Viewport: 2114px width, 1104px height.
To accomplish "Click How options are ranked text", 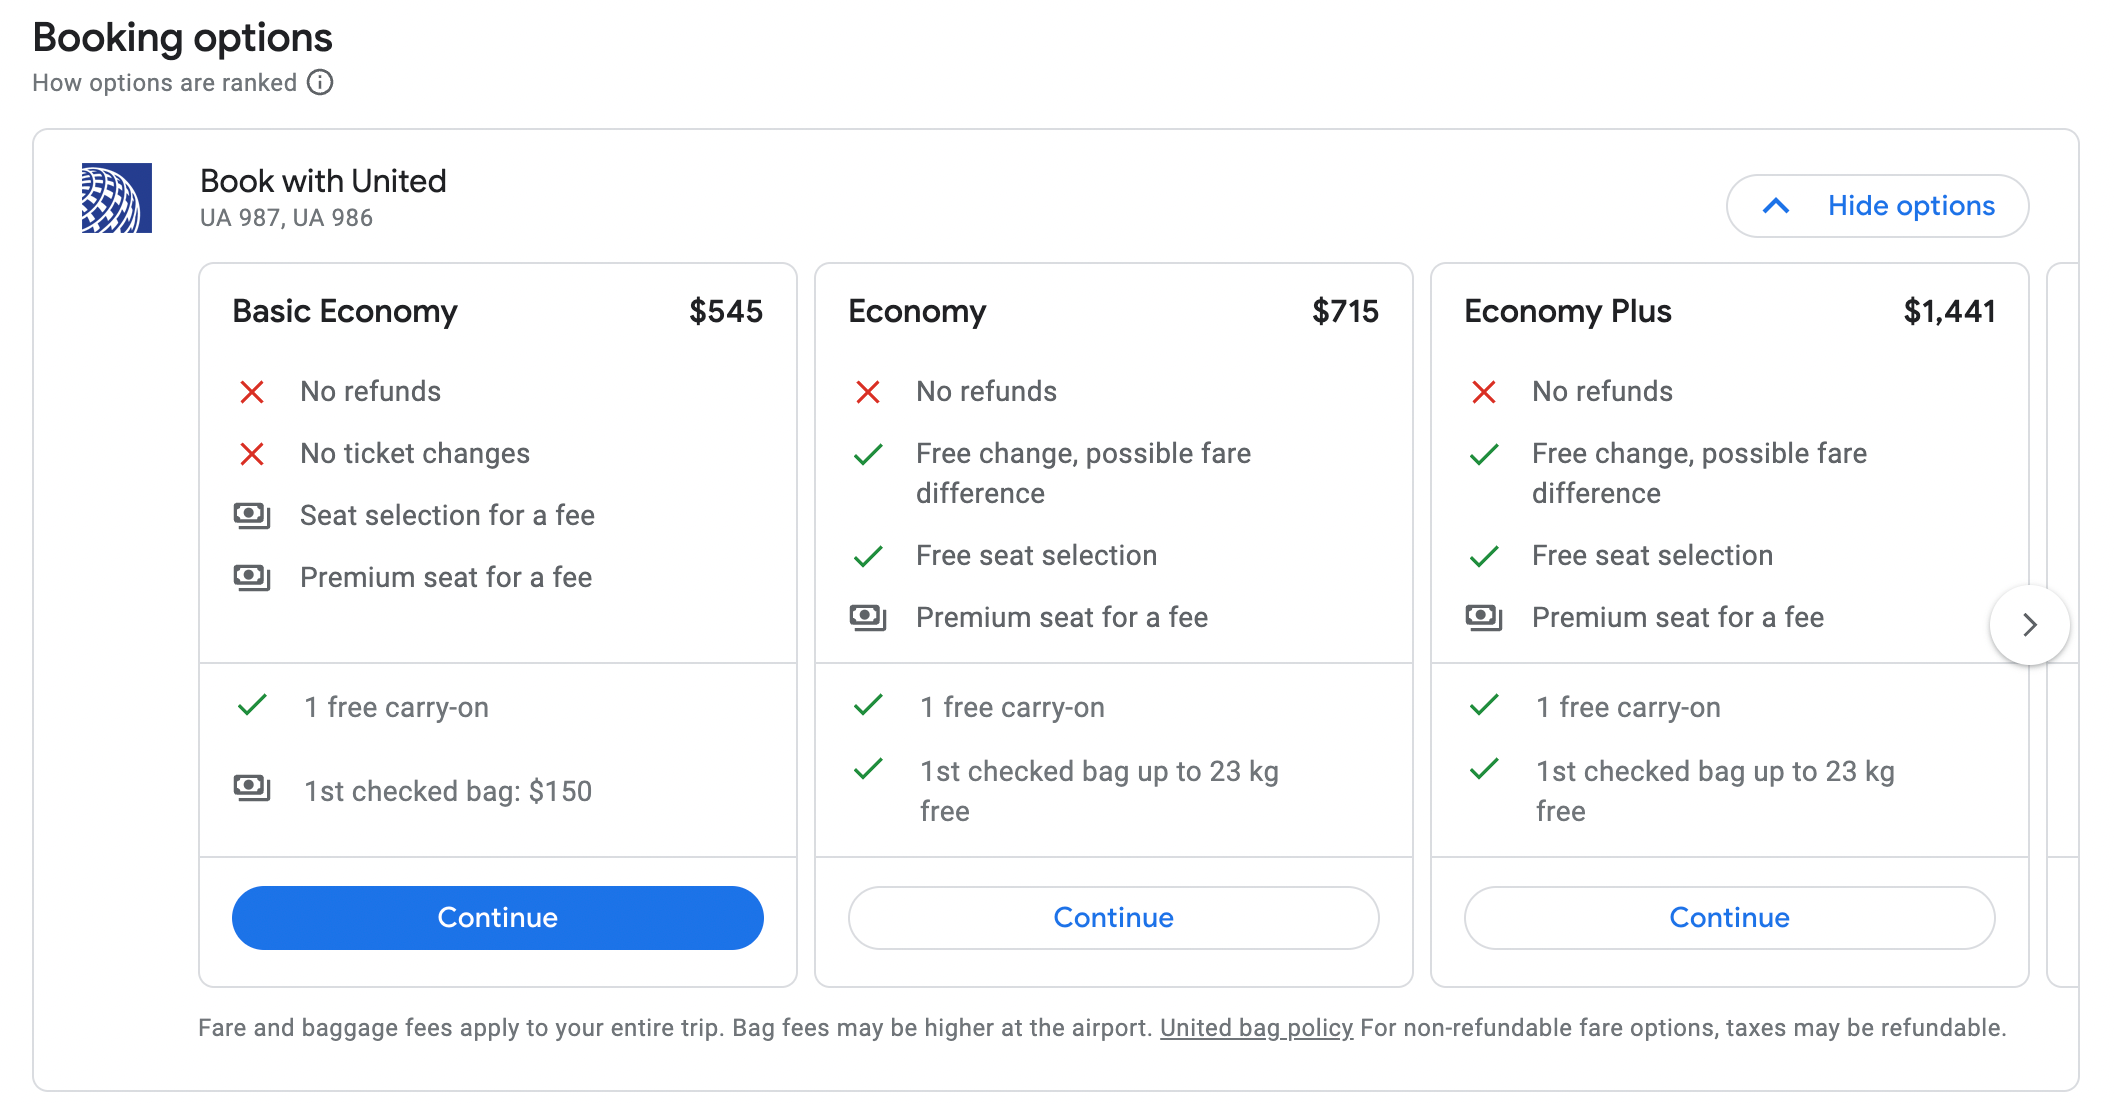I will click(164, 83).
